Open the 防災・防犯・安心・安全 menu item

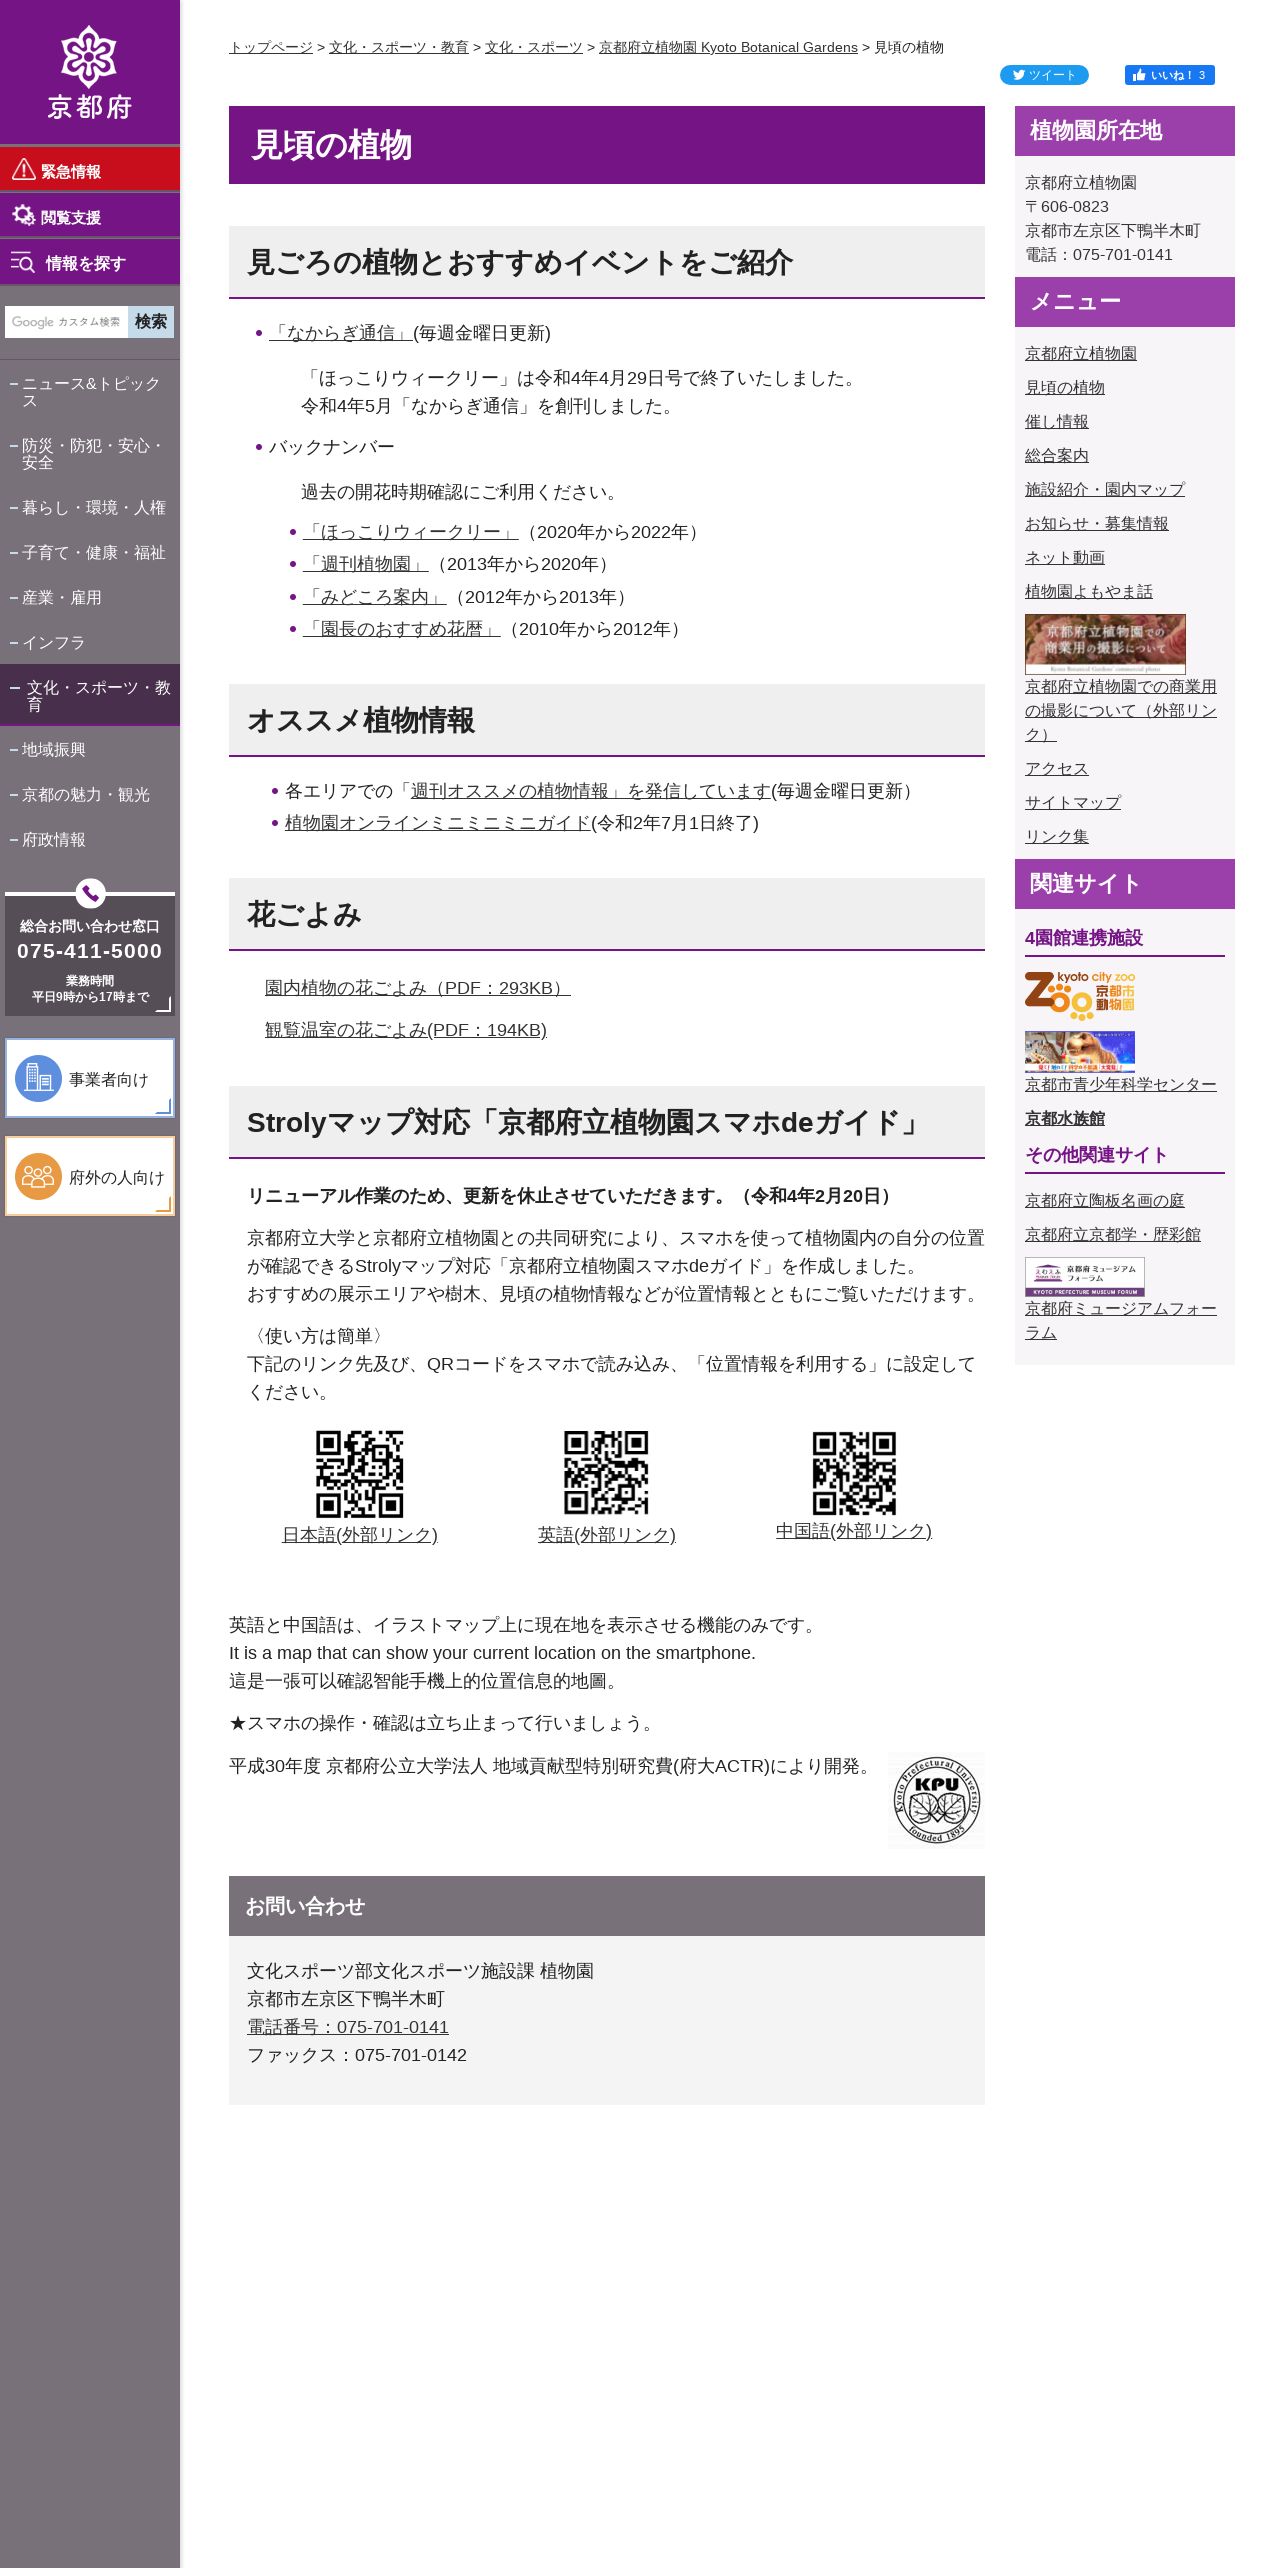point(90,454)
